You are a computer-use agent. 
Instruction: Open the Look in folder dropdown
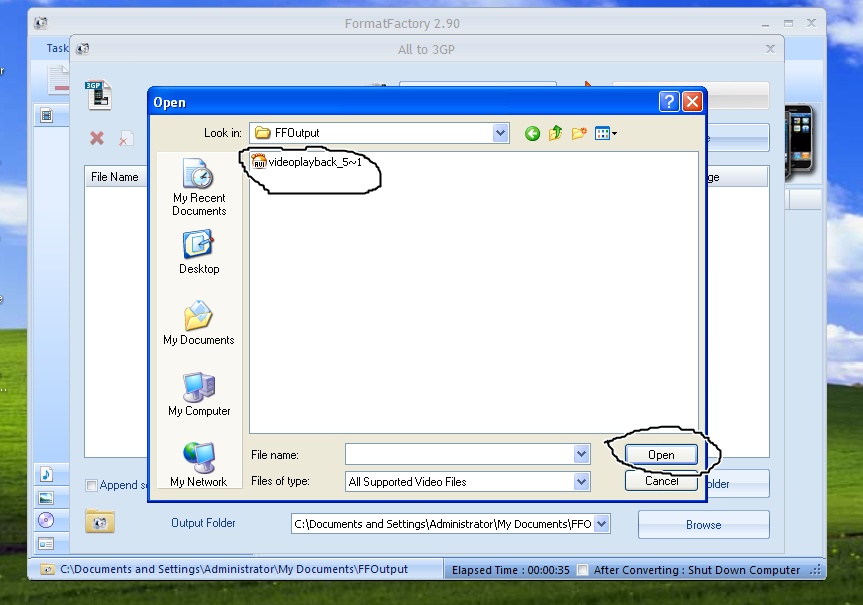pyautogui.click(x=500, y=133)
